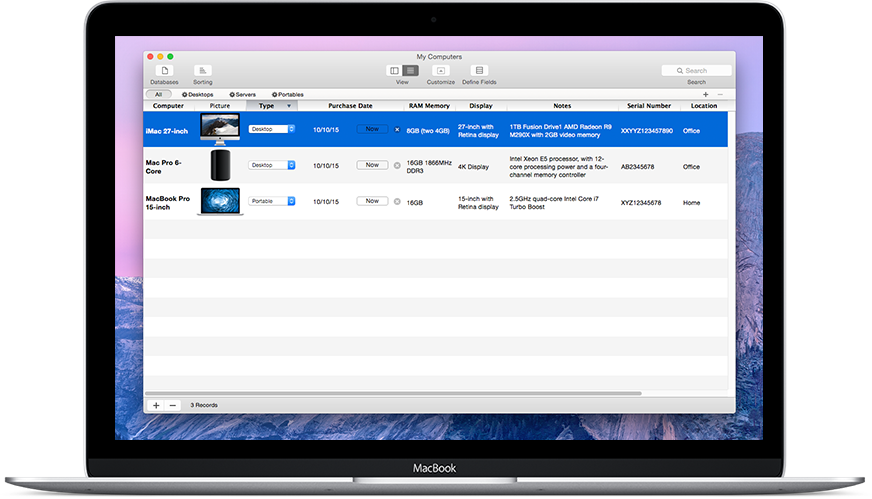
Task: Switch to the table list view icon
Action: tap(410, 71)
